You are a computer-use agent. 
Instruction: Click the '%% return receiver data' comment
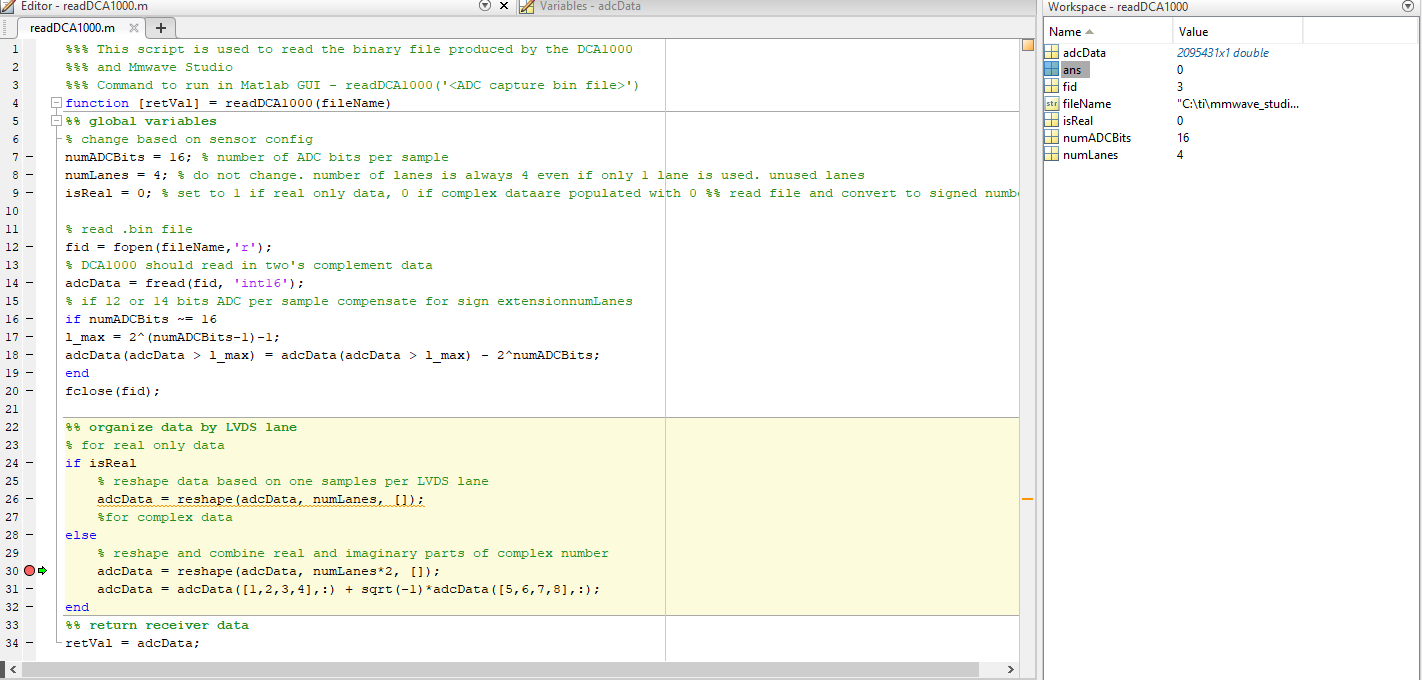point(157,625)
